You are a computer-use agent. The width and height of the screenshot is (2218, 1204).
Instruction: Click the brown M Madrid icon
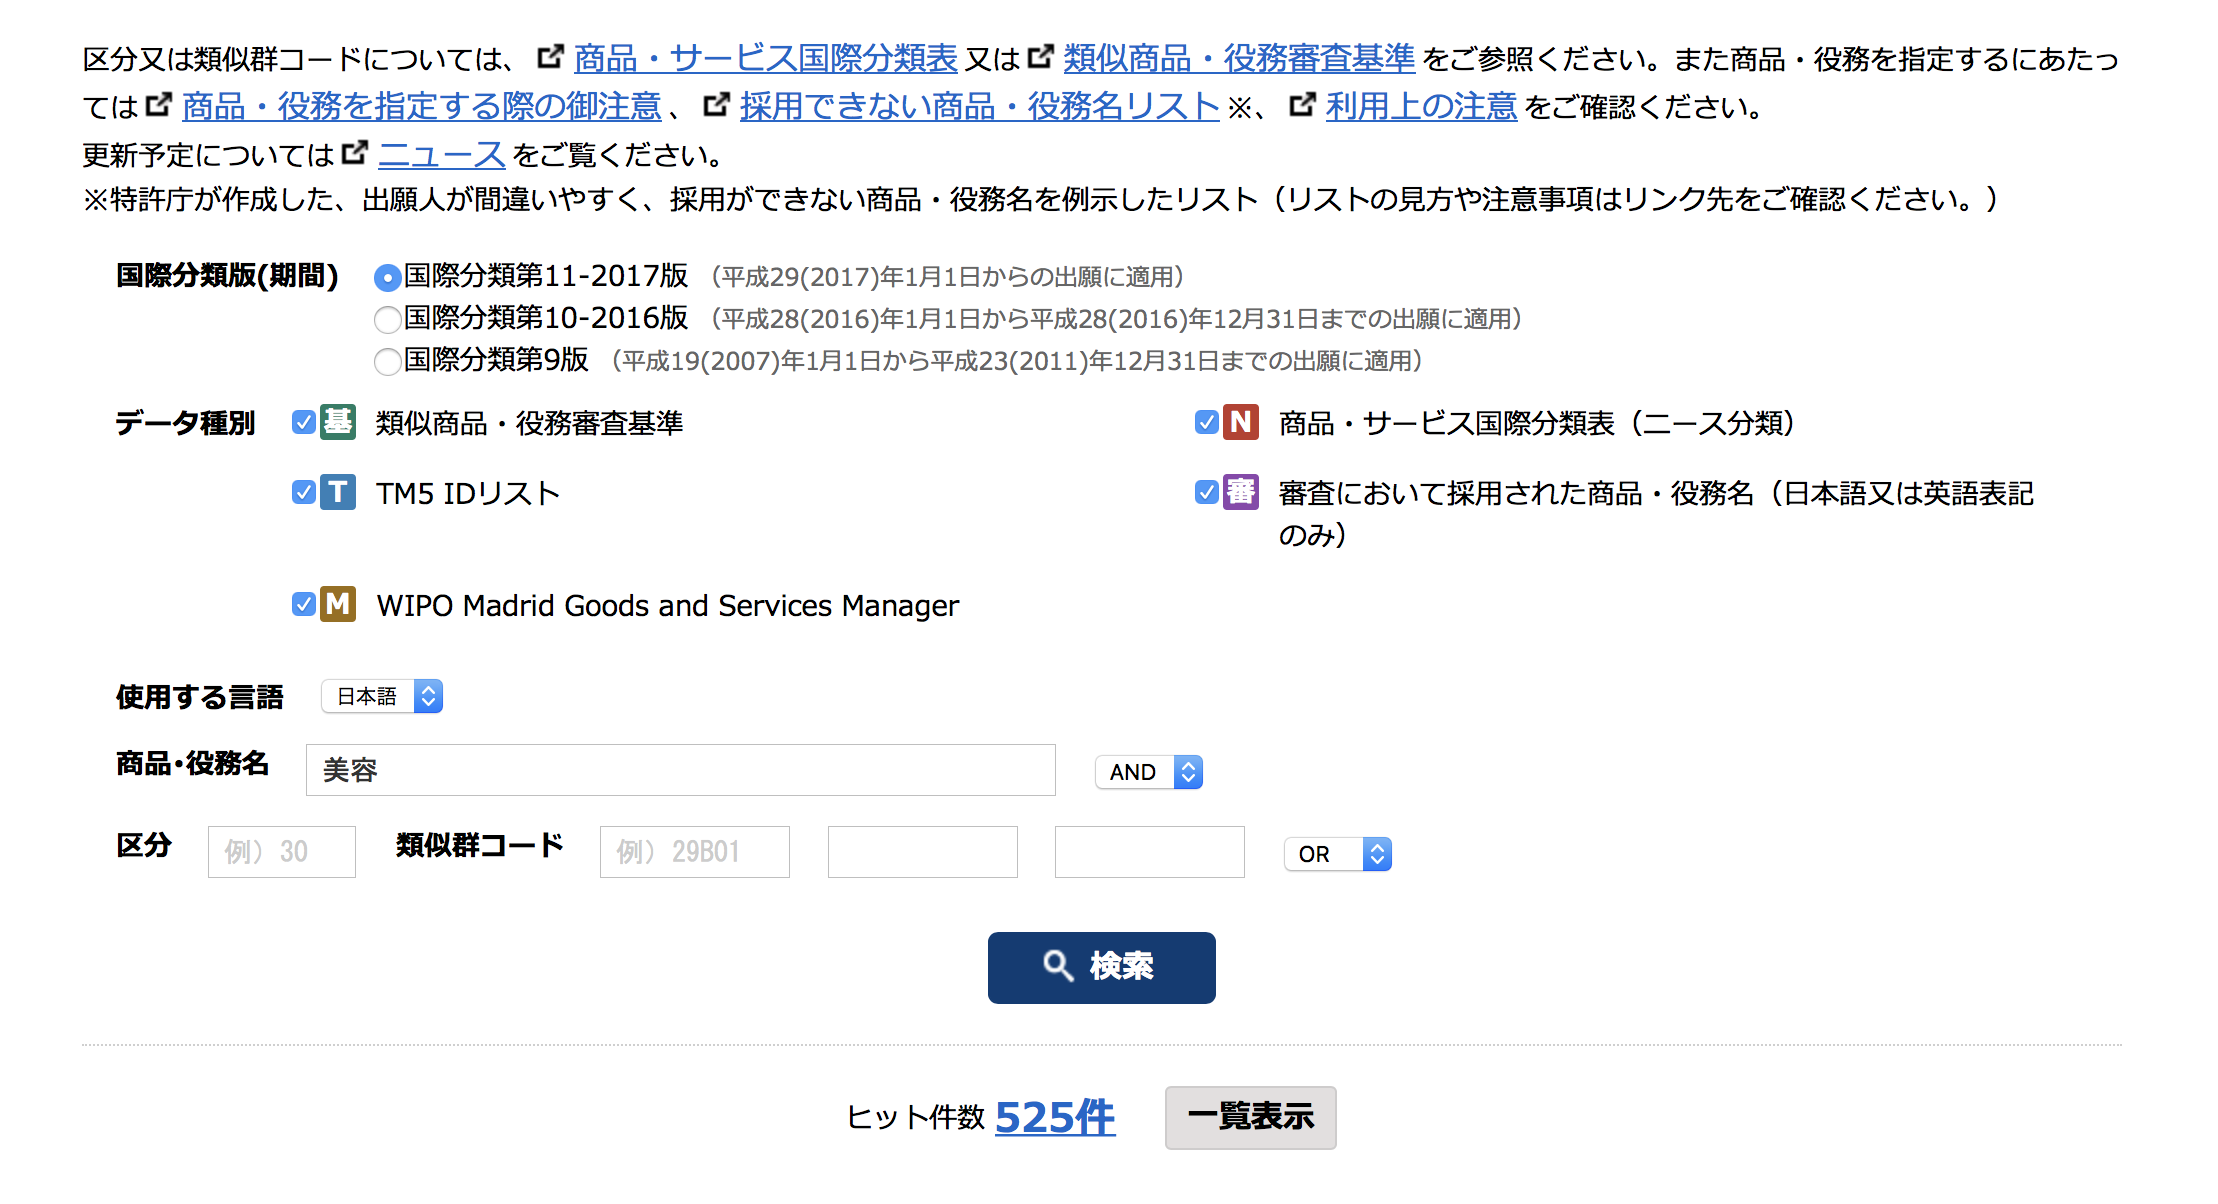[x=338, y=604]
